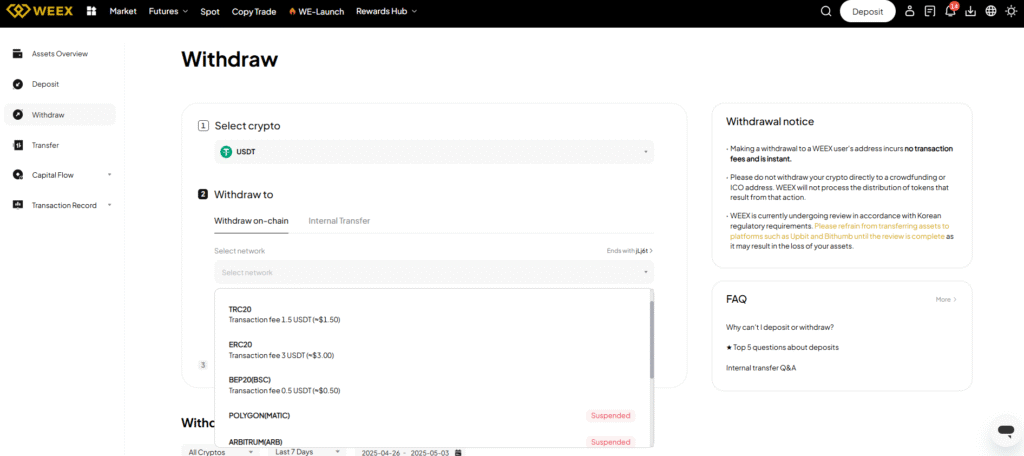Click the 2025-05-03 end date field
This screenshot has width=1024, height=456.
(430, 452)
